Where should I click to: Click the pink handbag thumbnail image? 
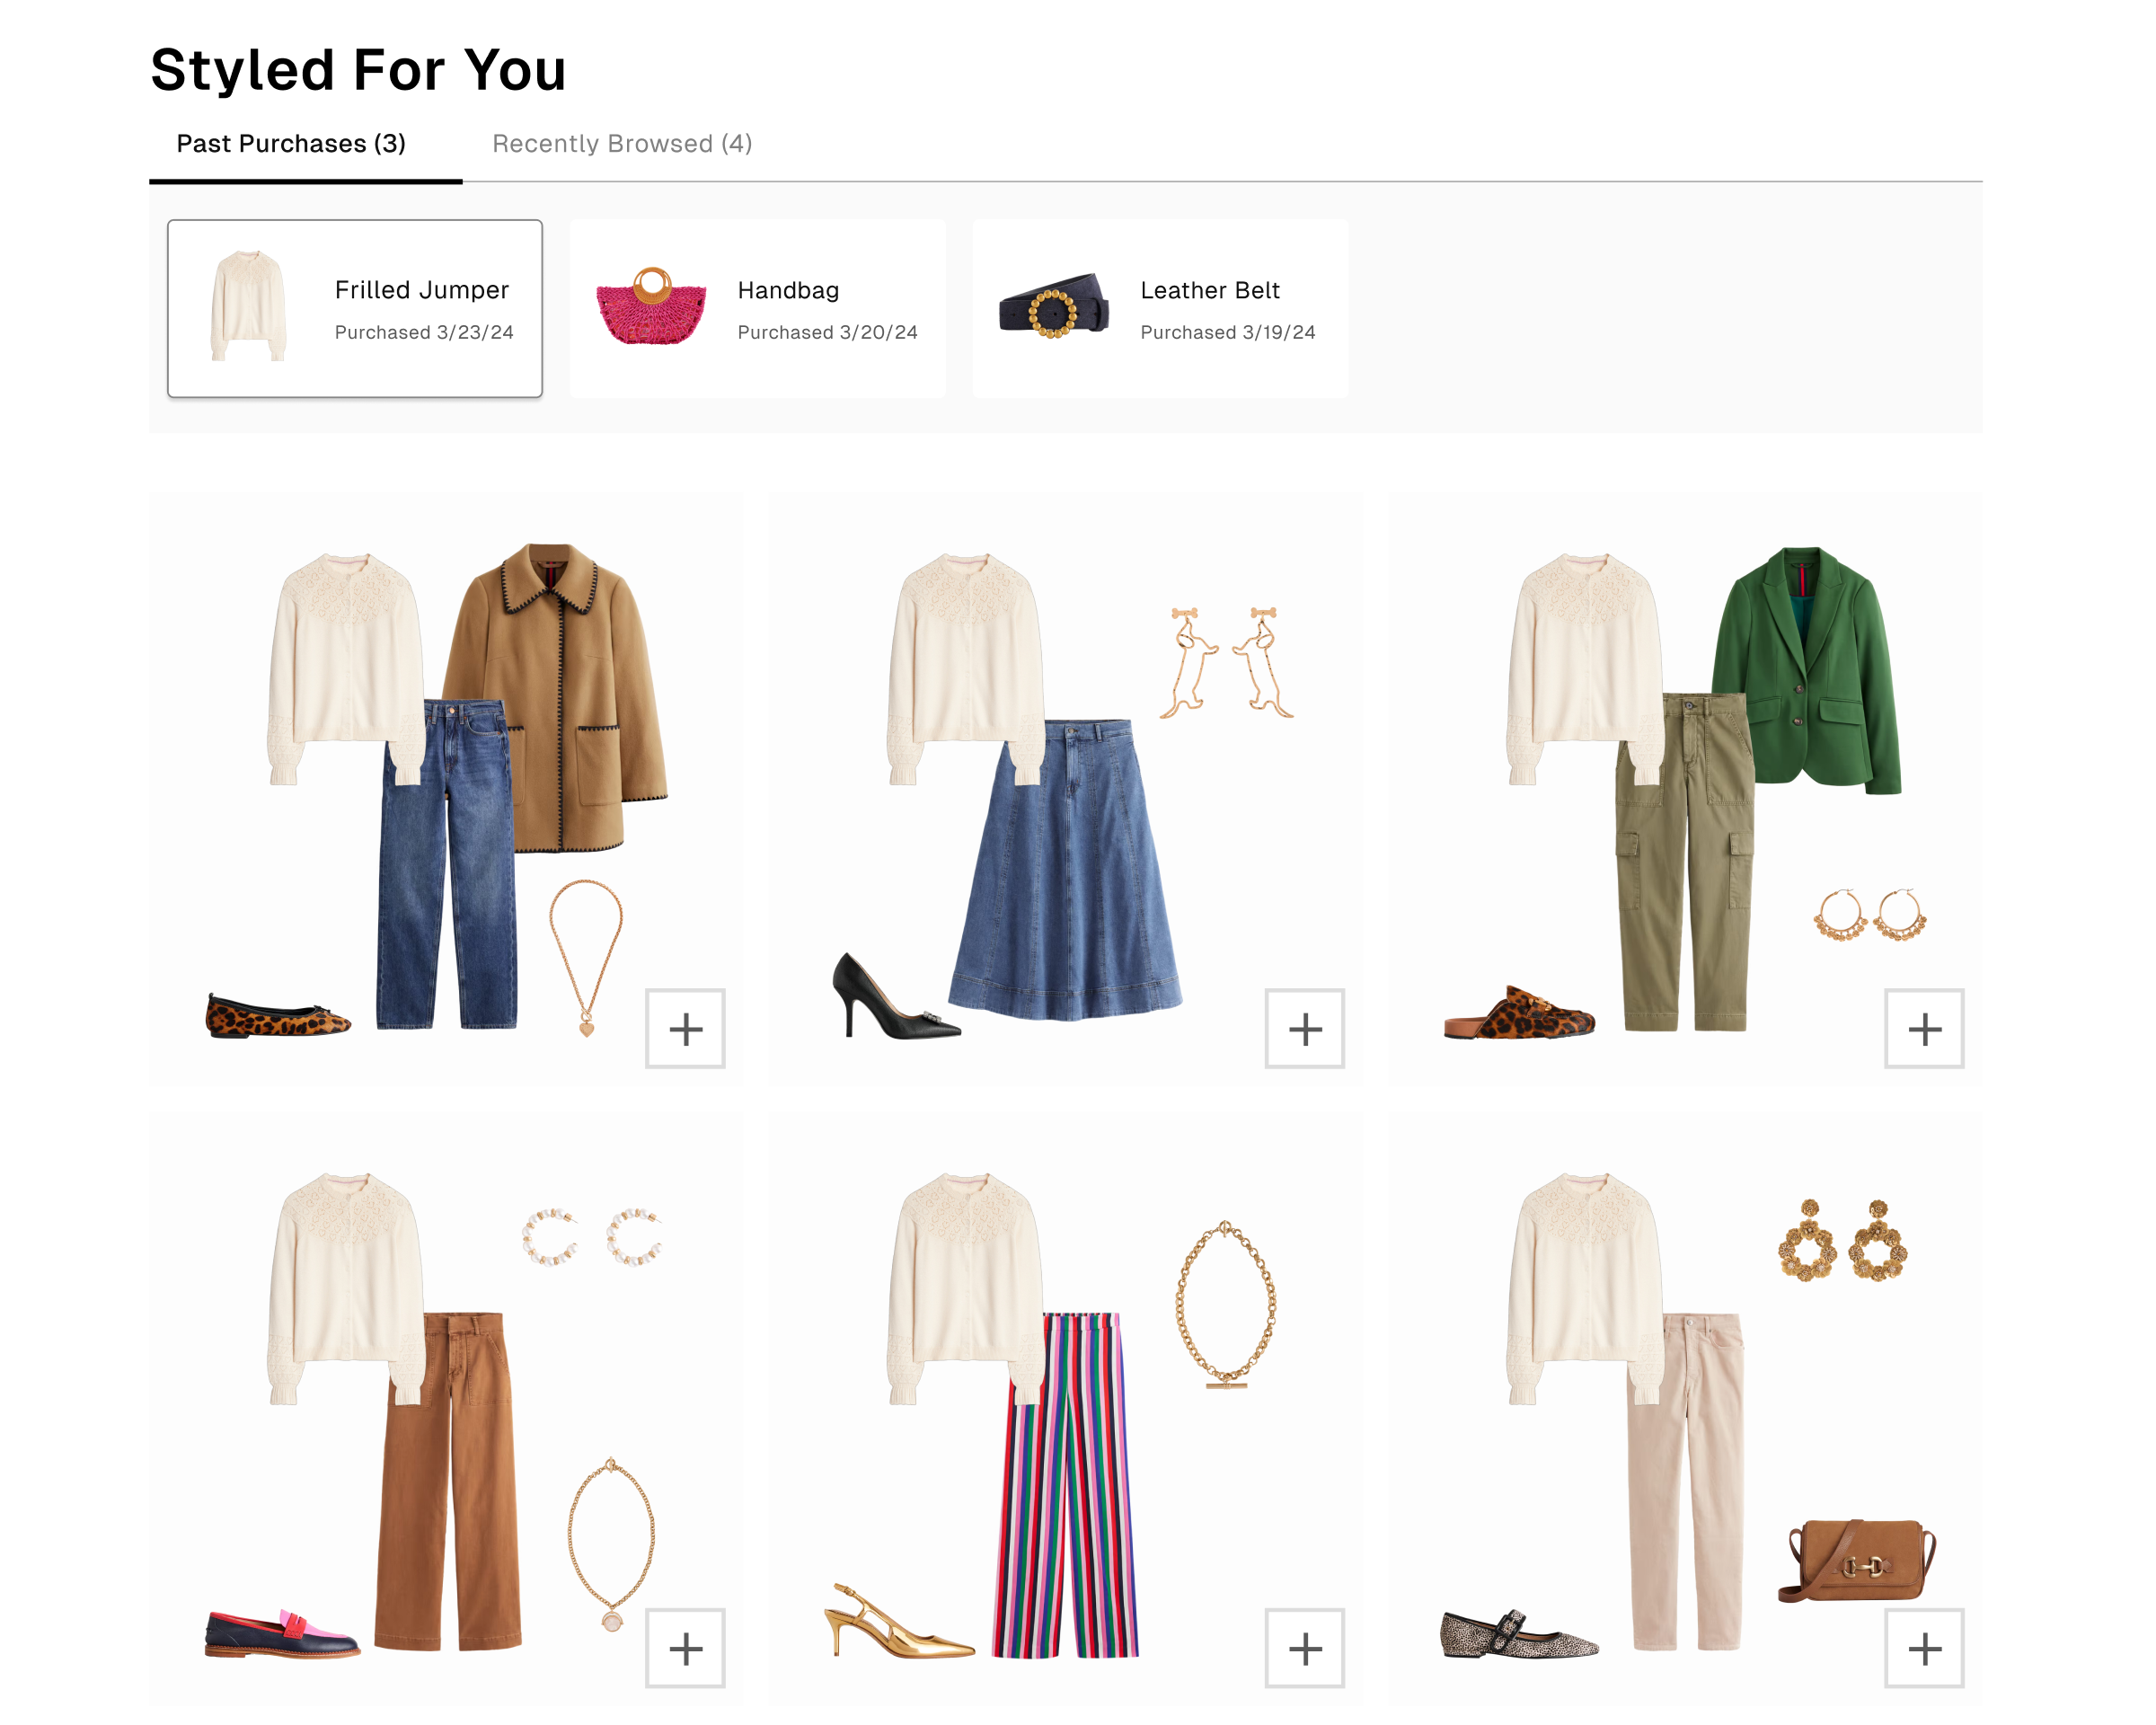[x=651, y=306]
